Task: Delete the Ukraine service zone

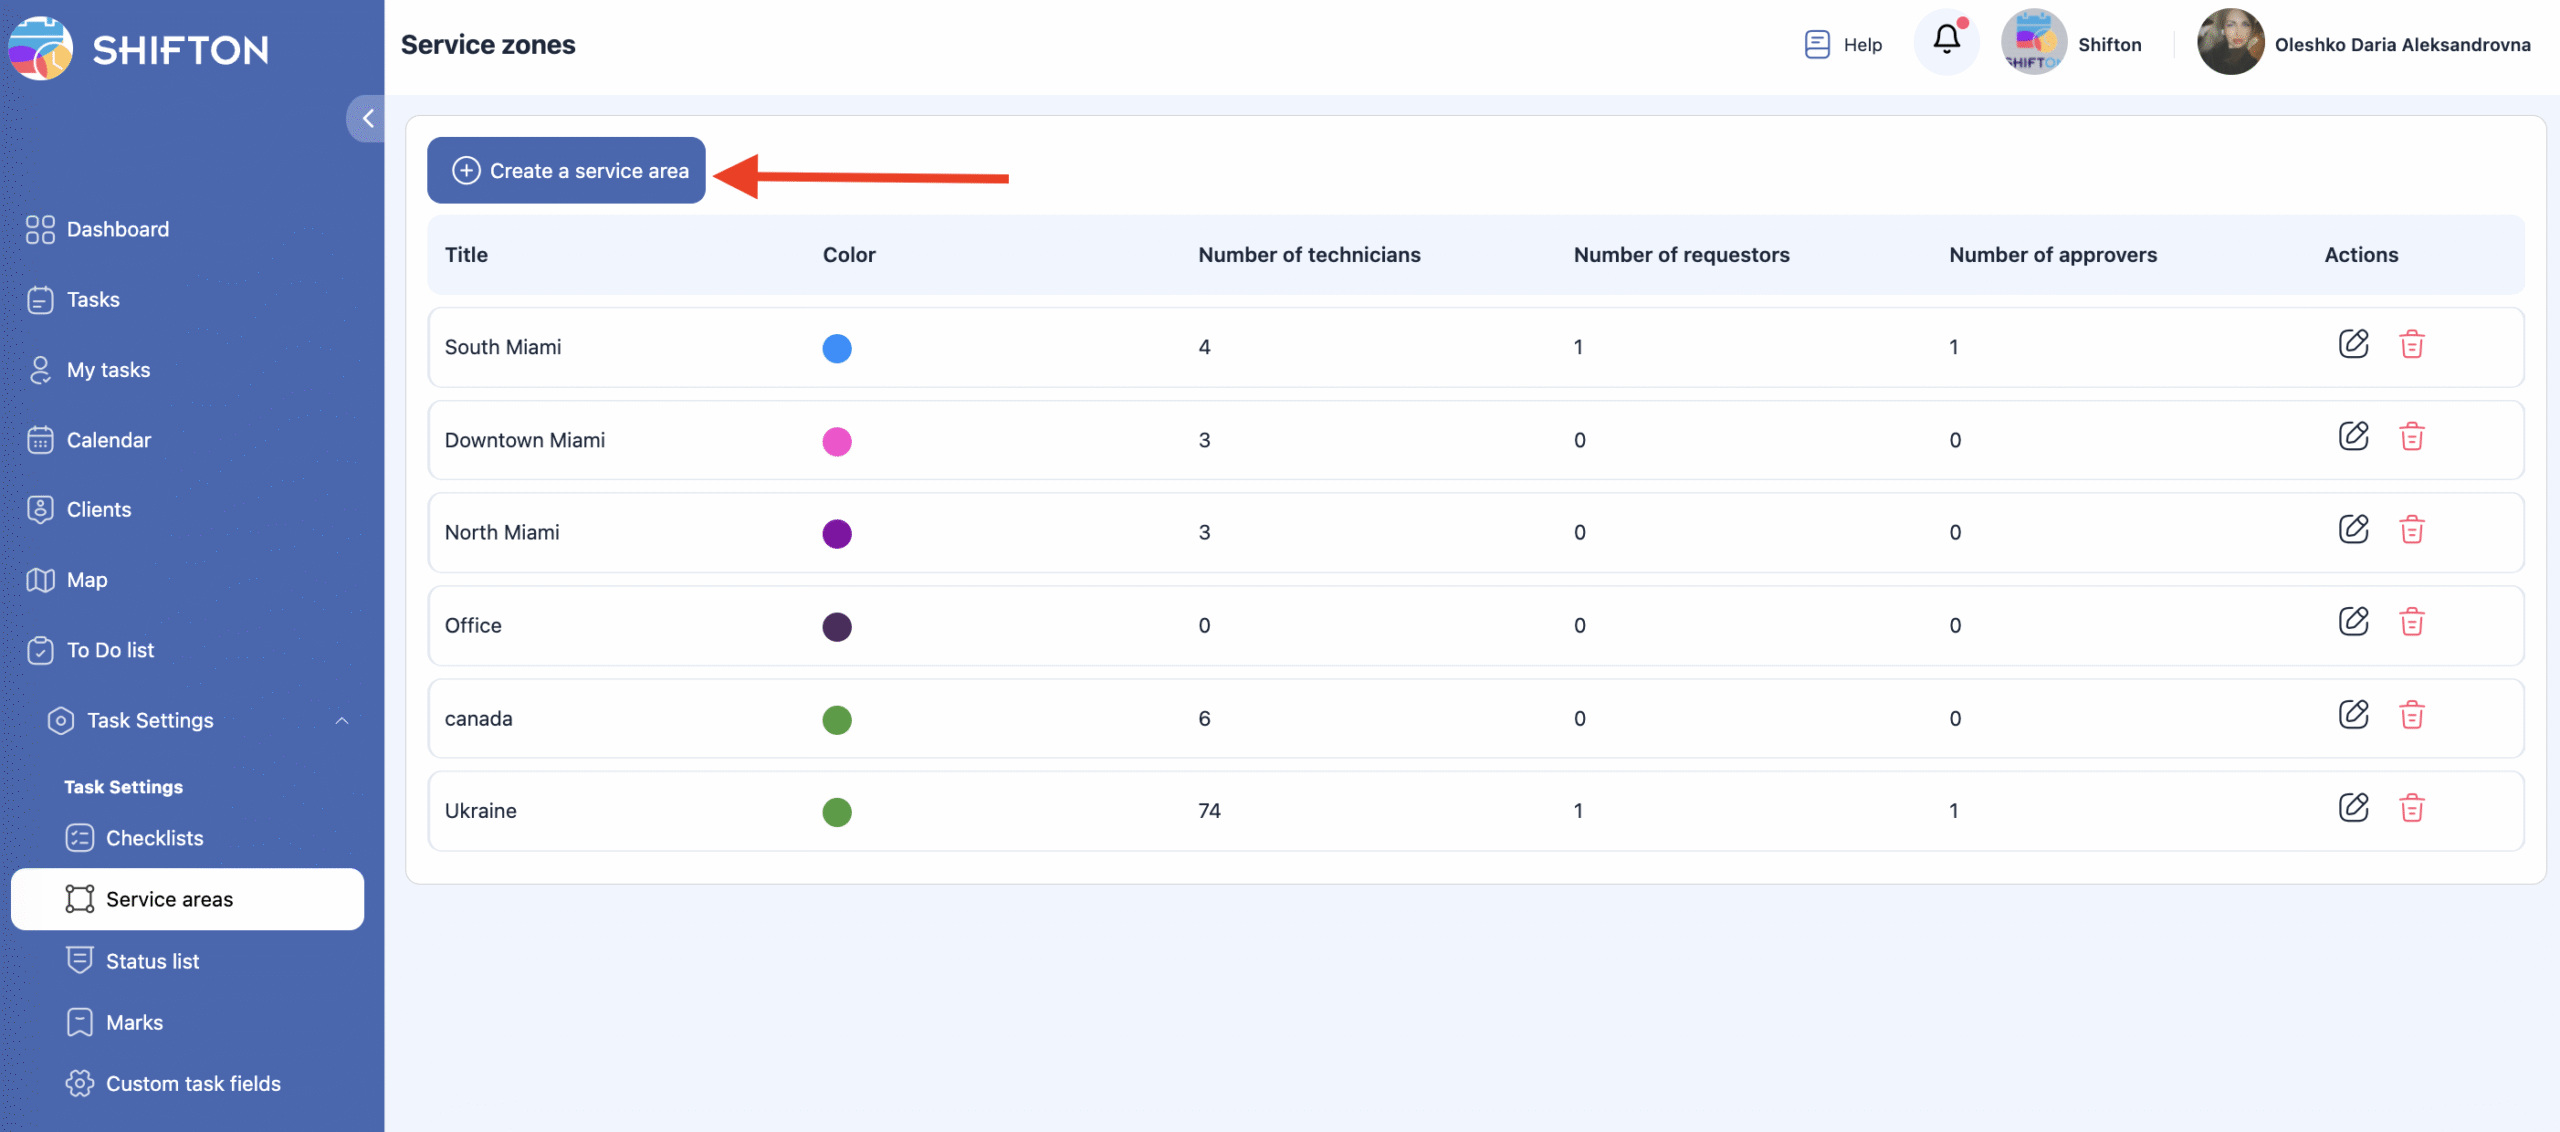Action: coord(2411,808)
